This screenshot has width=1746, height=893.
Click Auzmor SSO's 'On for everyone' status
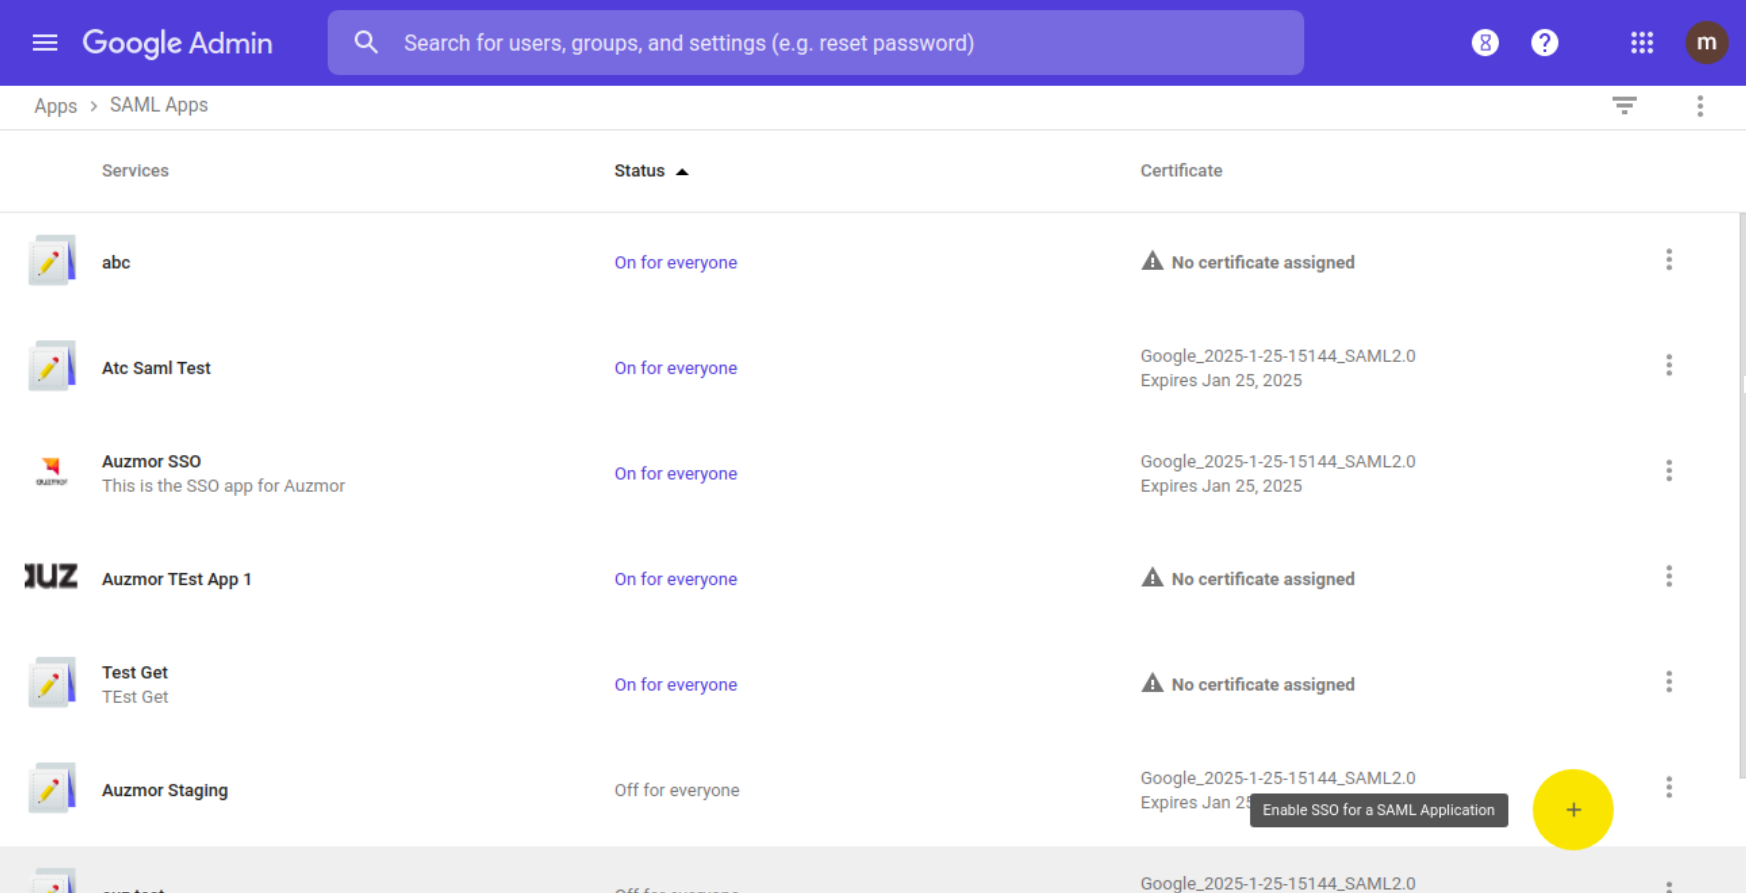[676, 474]
